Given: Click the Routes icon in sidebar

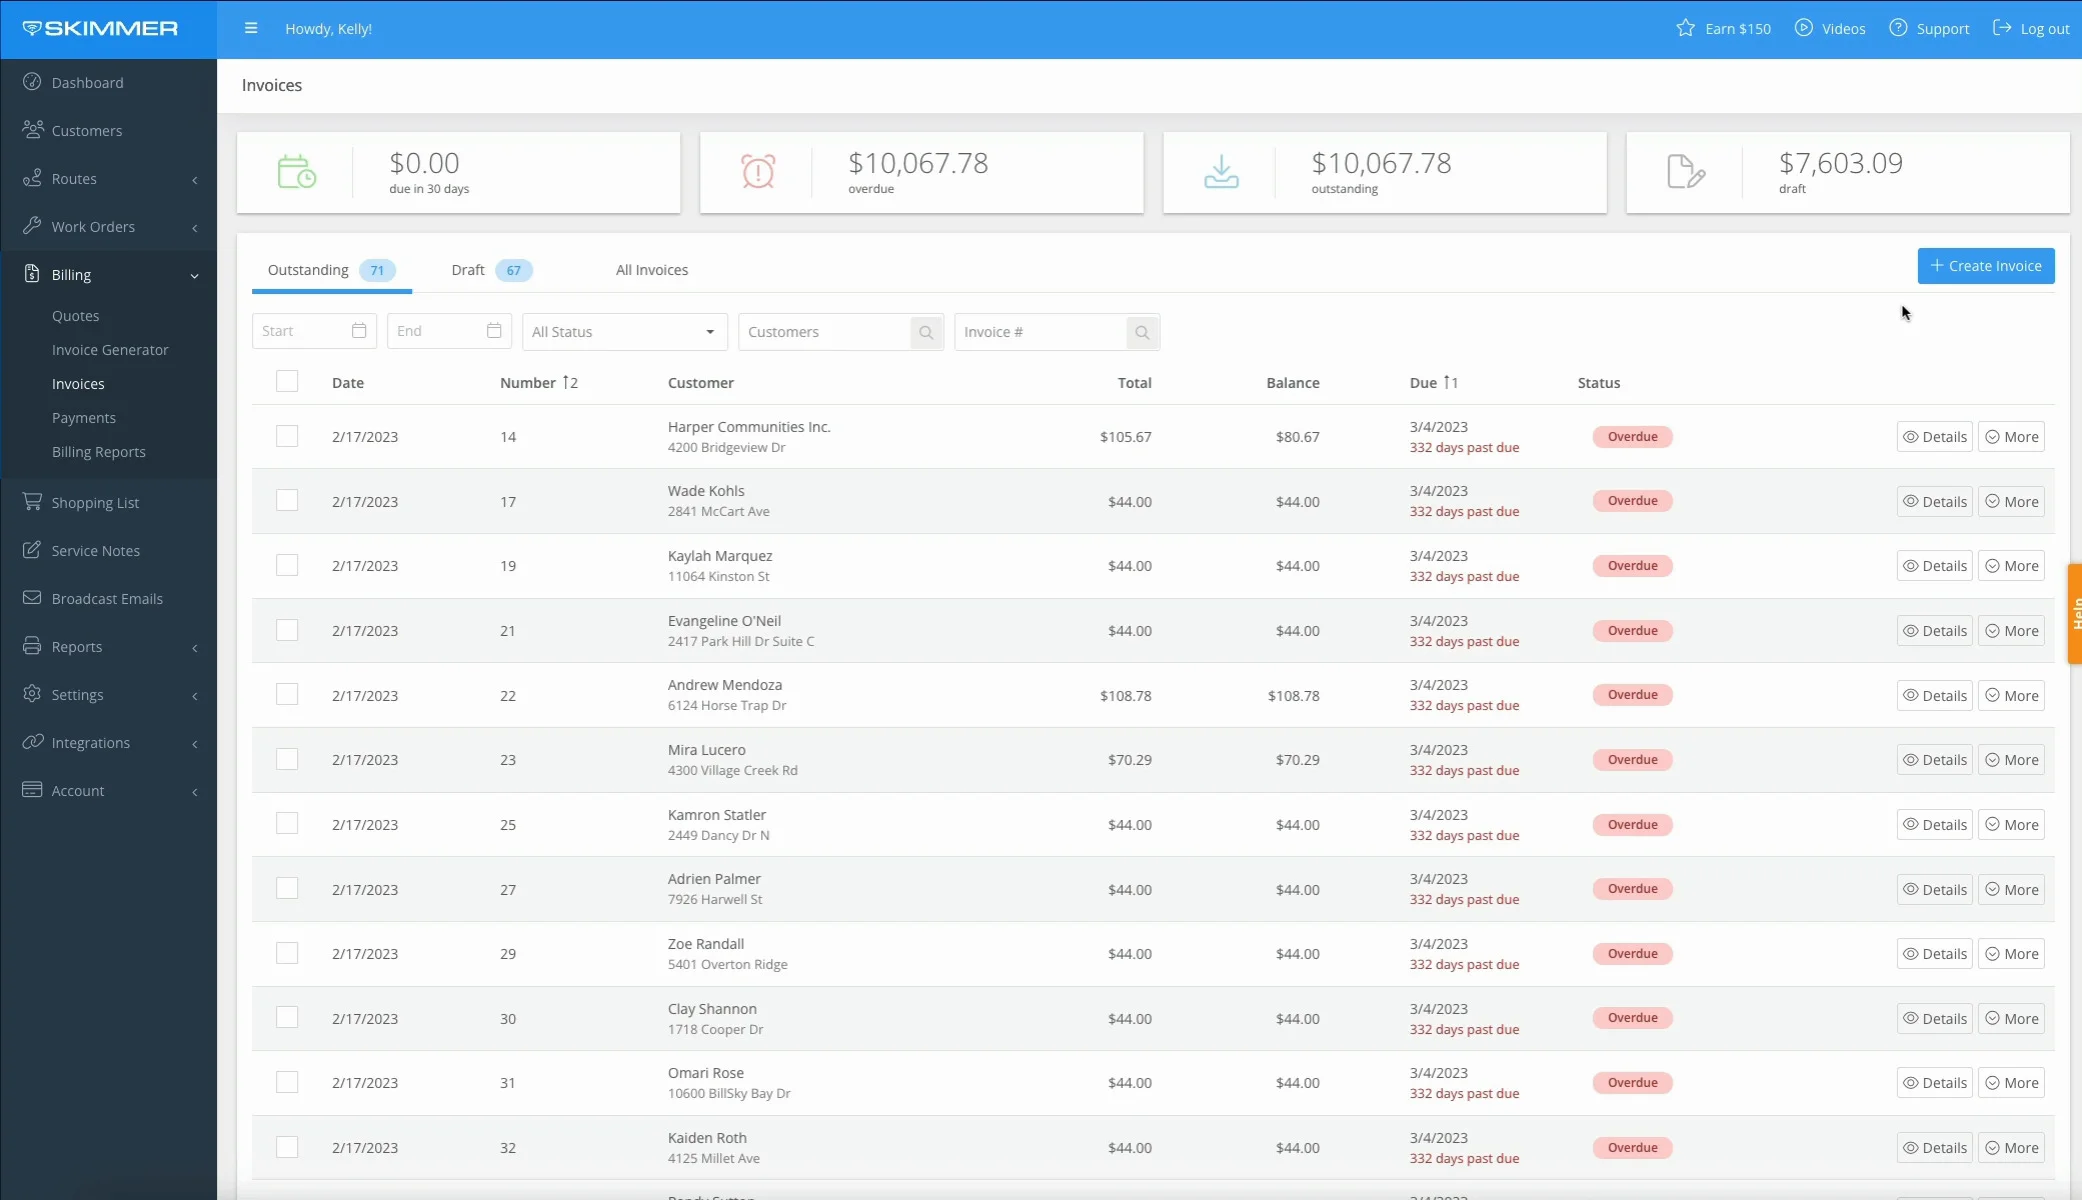Looking at the screenshot, I should point(32,178).
